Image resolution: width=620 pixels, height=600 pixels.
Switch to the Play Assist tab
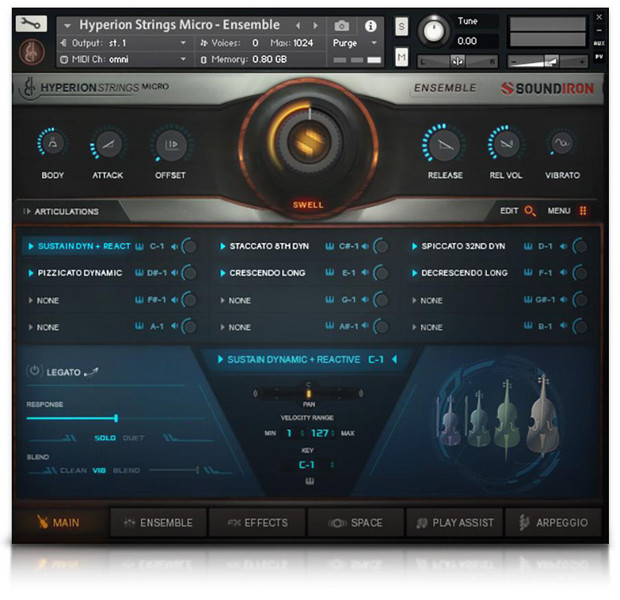pyautogui.click(x=455, y=522)
